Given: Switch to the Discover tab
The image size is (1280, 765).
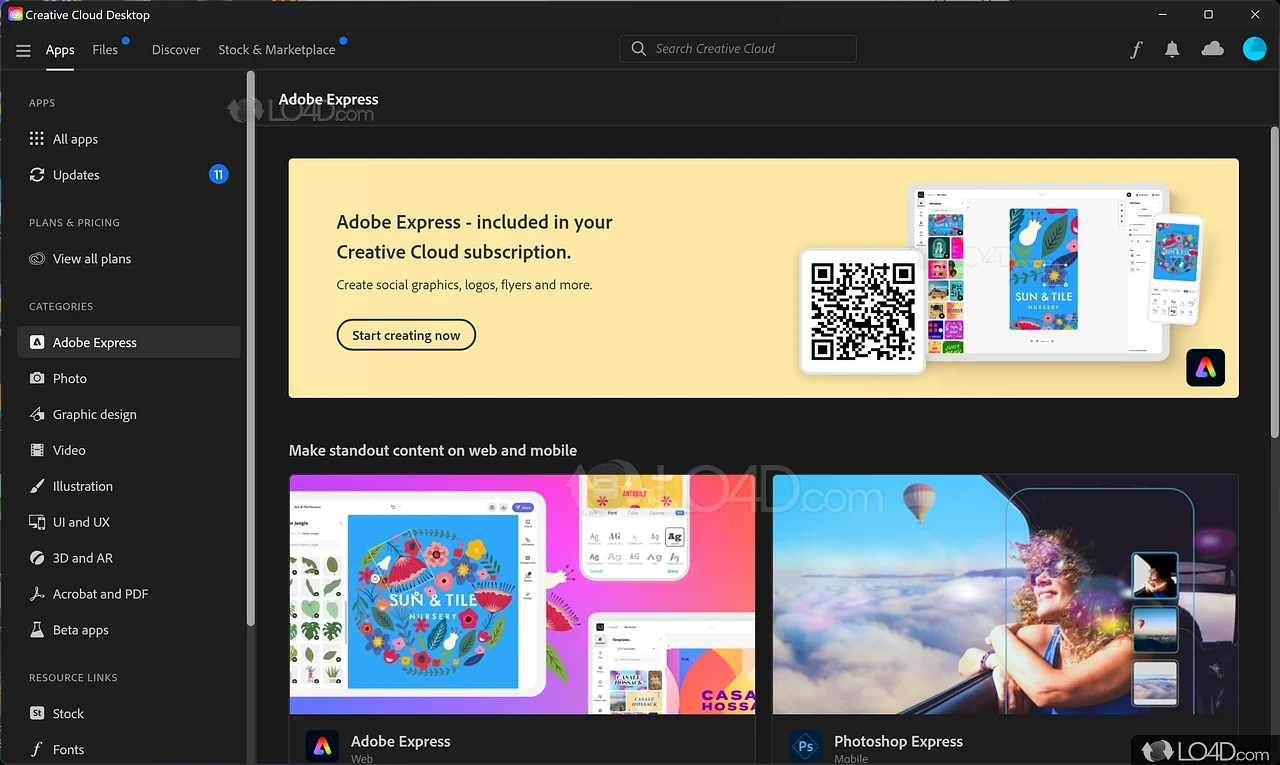Looking at the screenshot, I should click(x=176, y=50).
